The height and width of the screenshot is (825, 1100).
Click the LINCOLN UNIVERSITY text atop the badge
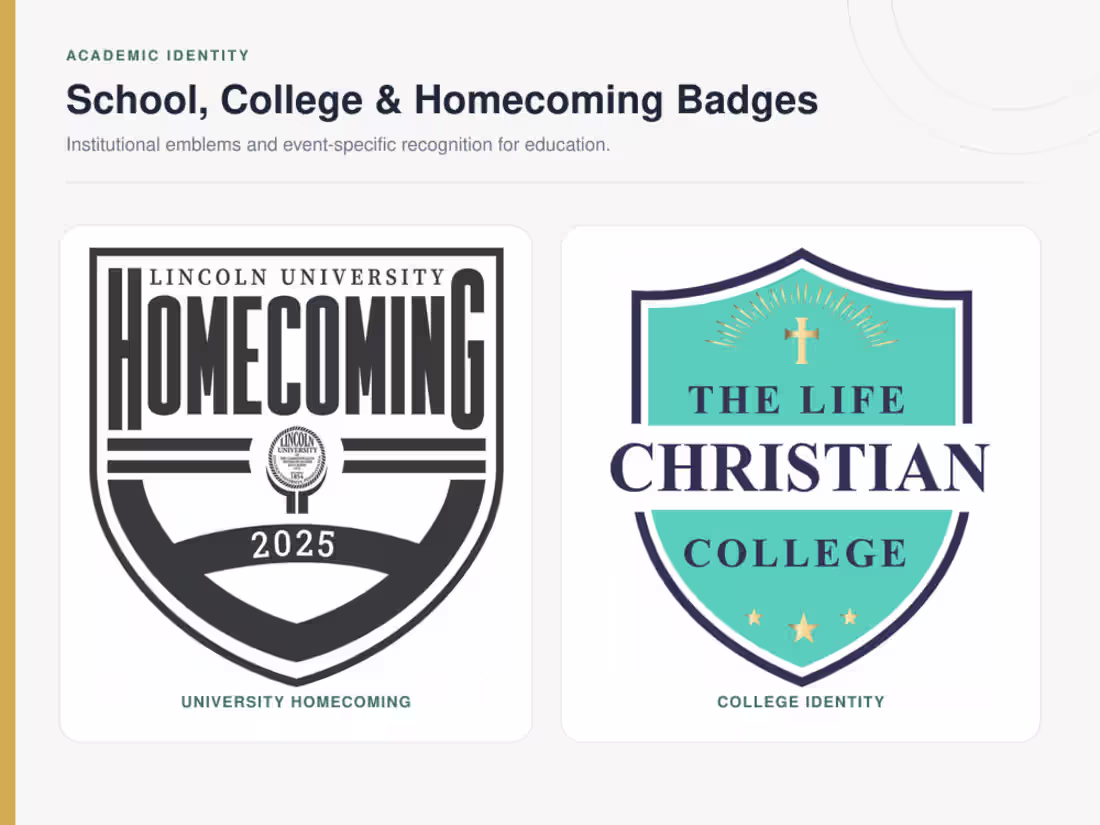click(297, 277)
